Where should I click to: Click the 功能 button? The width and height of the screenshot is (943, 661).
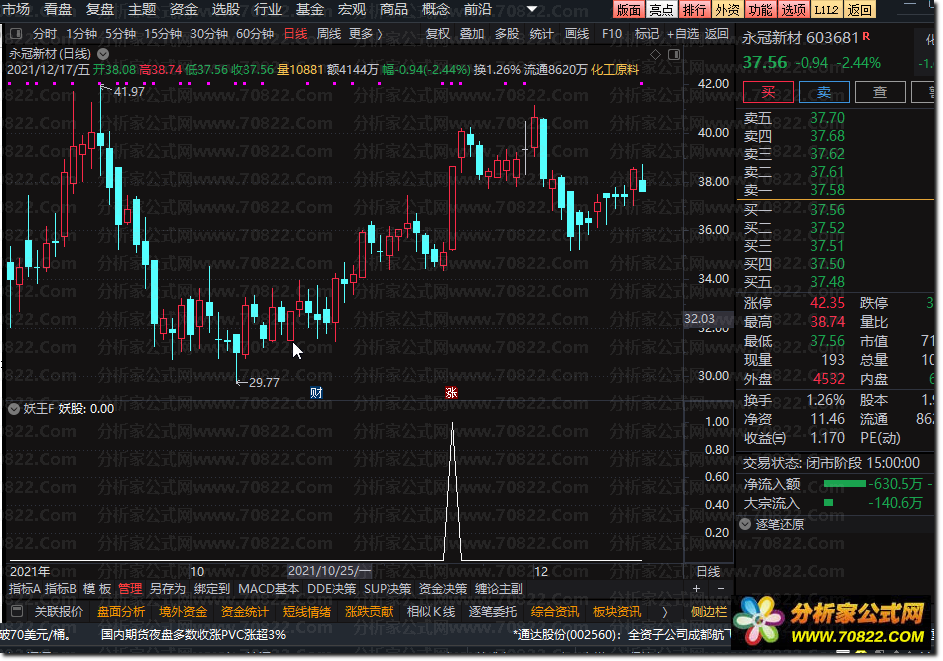point(760,10)
